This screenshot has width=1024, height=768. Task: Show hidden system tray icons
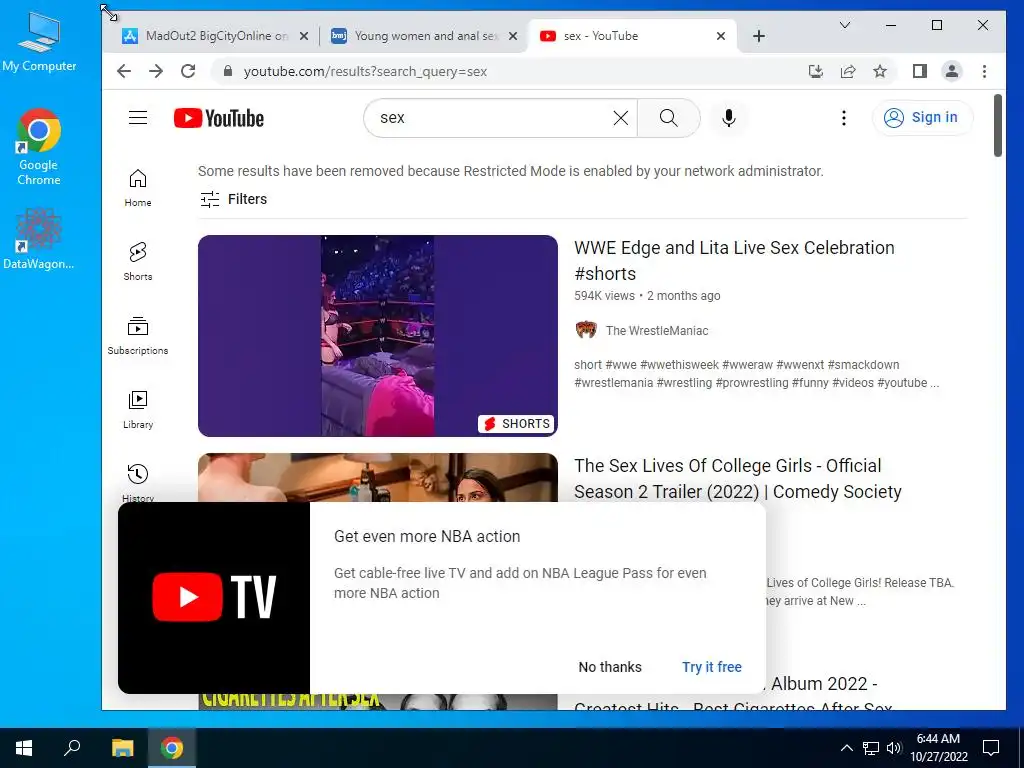pyautogui.click(x=846, y=748)
